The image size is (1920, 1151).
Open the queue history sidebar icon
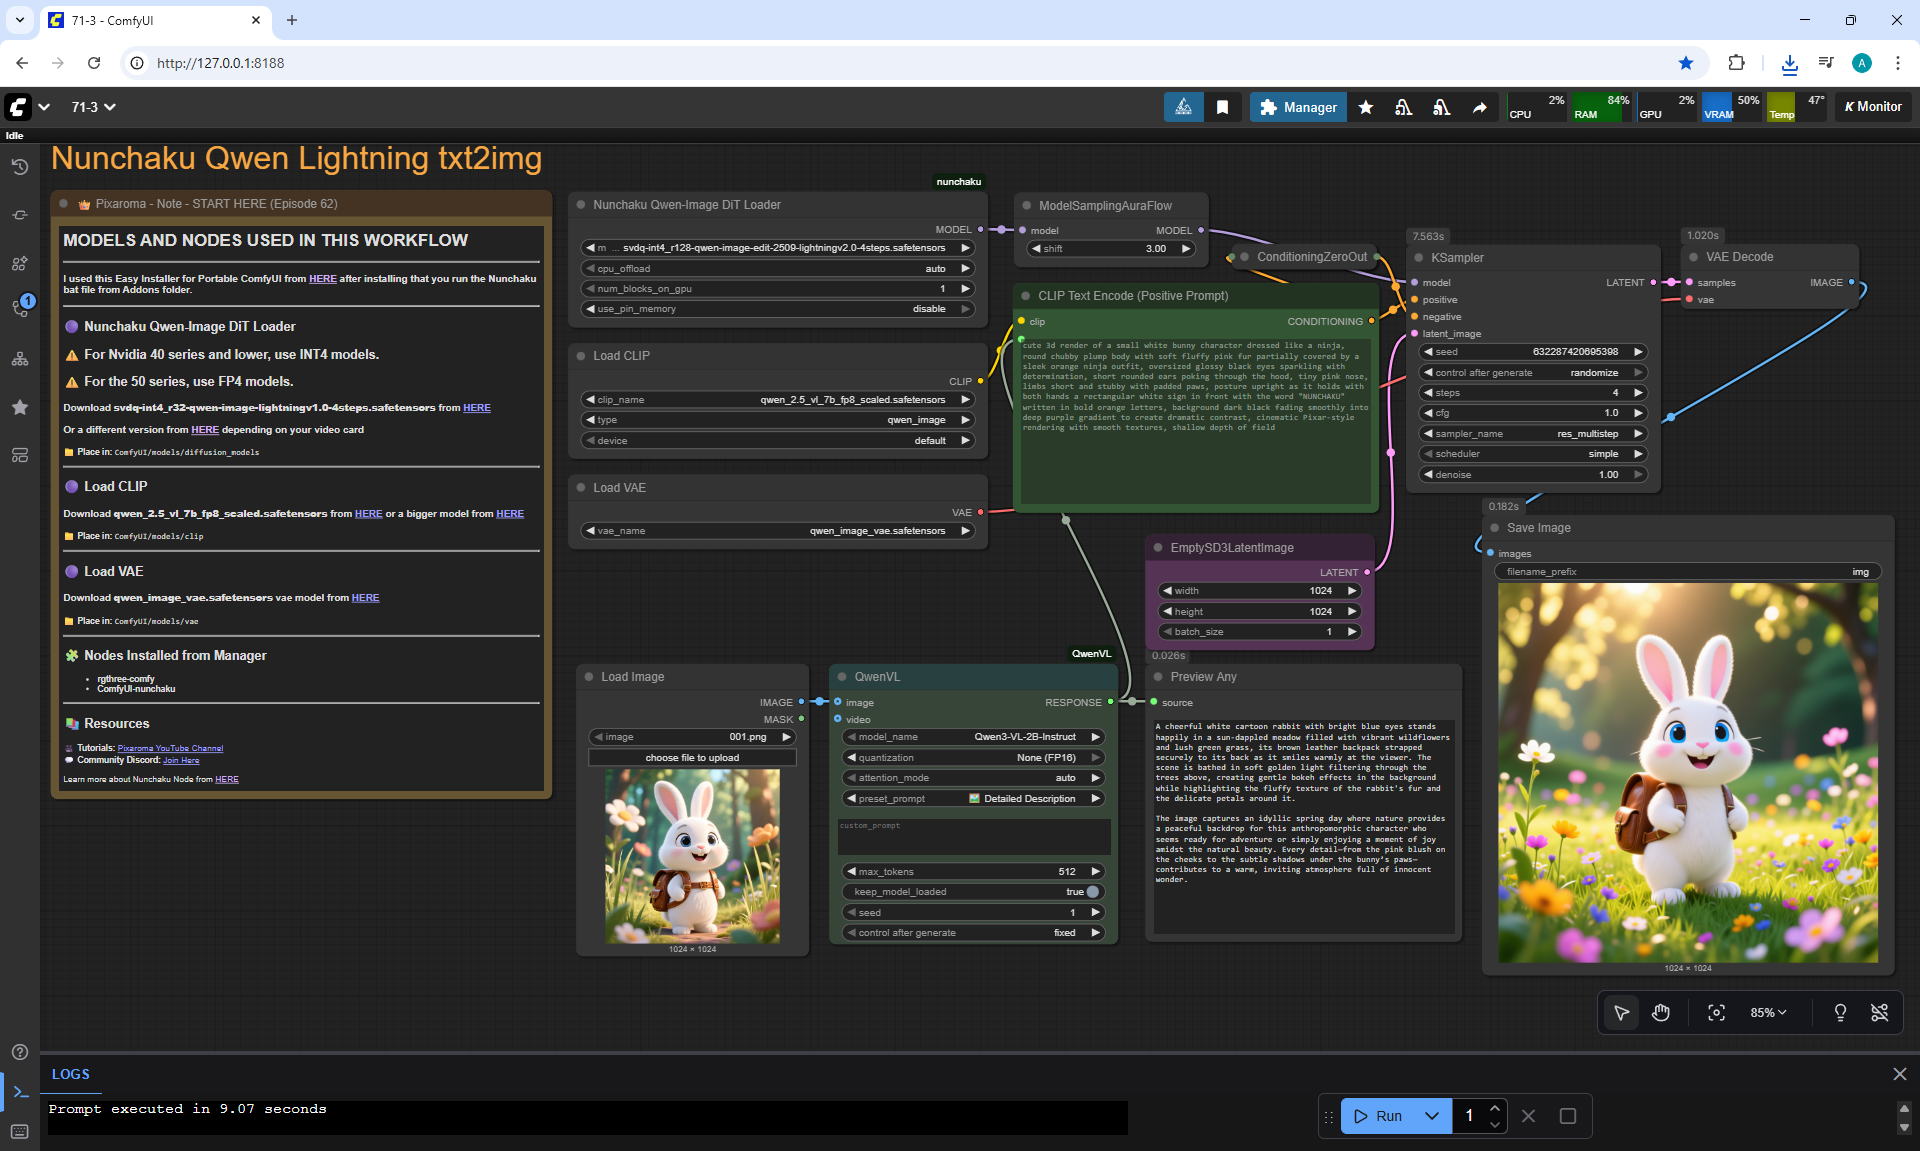point(19,167)
